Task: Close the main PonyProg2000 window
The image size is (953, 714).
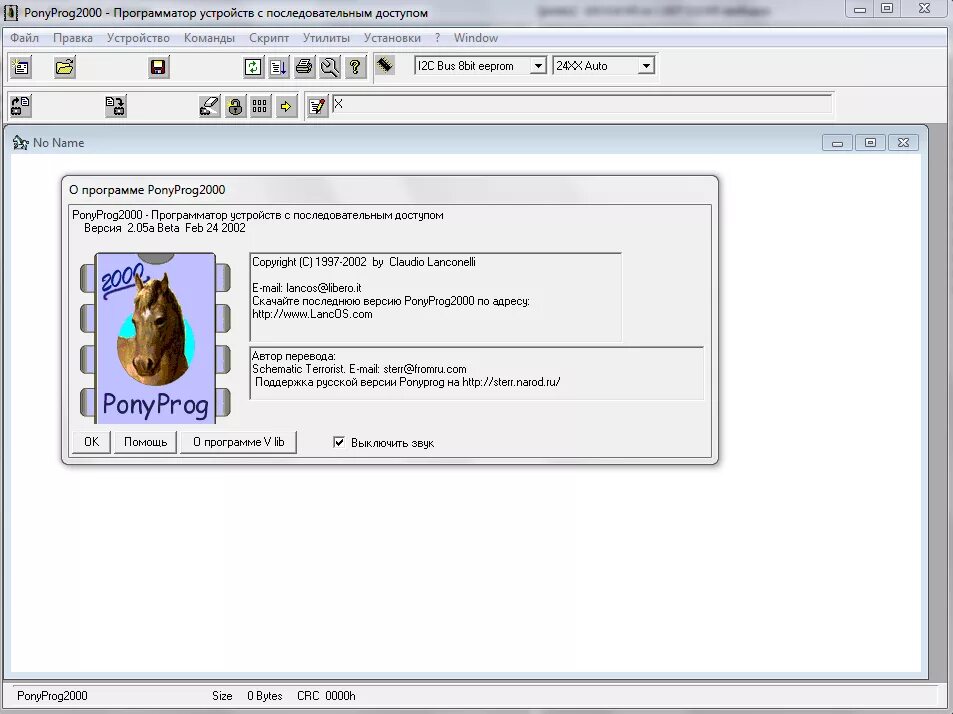Action: [924, 9]
